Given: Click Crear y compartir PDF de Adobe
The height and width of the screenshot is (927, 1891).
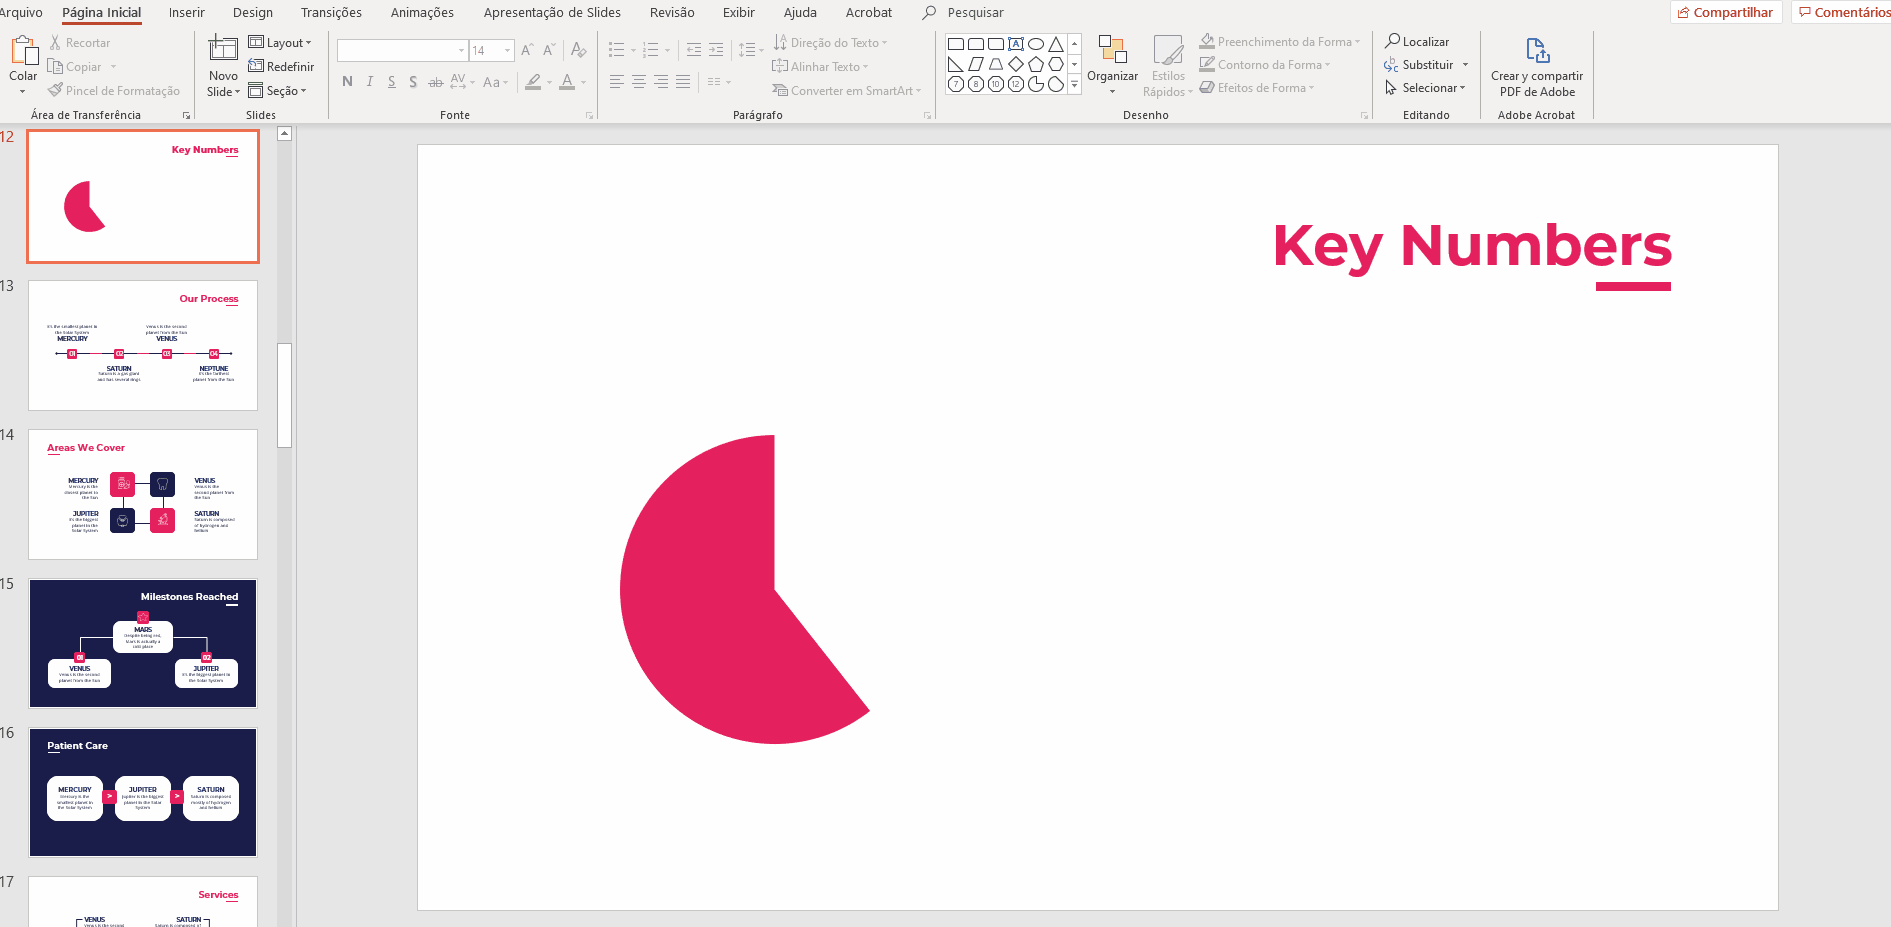Looking at the screenshot, I should (1537, 66).
